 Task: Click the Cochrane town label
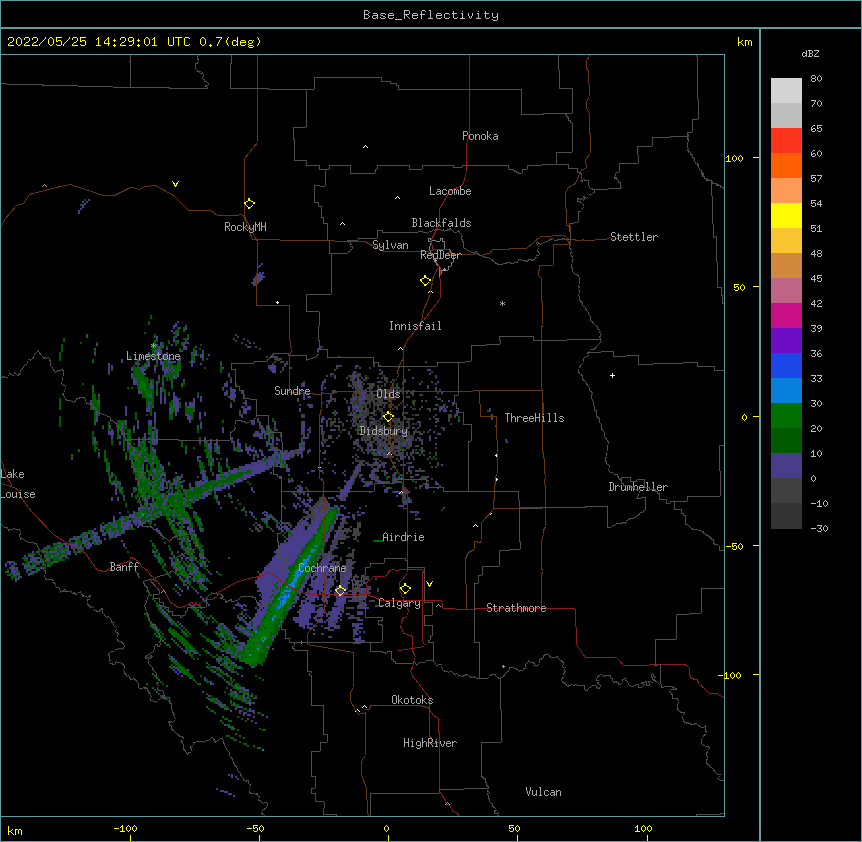[x=322, y=568]
